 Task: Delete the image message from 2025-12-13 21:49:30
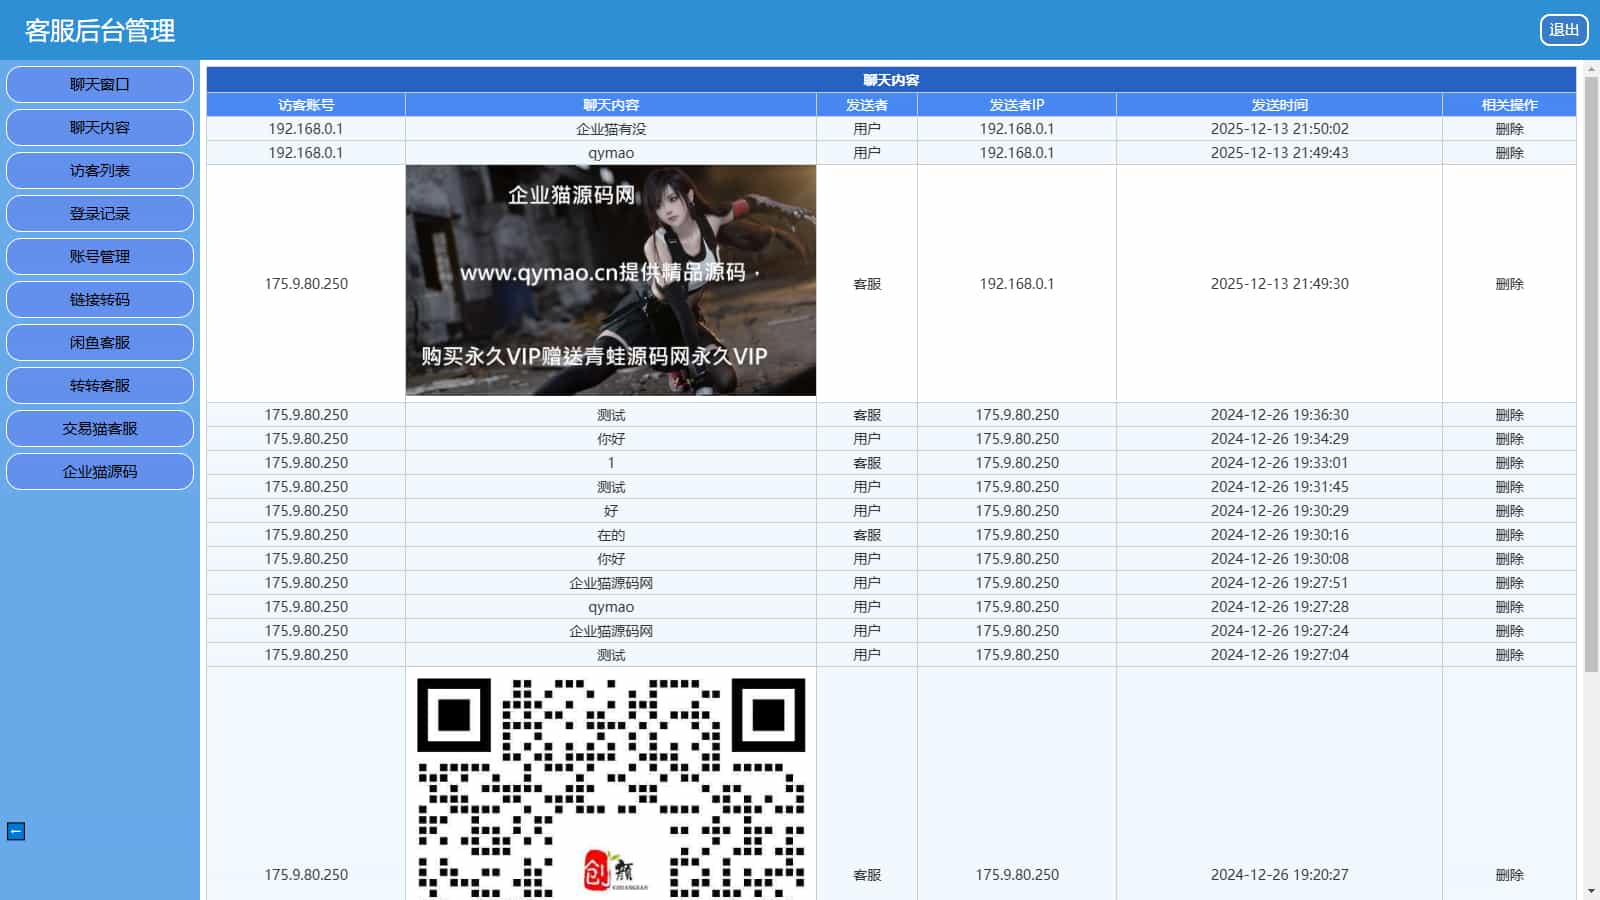coord(1508,284)
